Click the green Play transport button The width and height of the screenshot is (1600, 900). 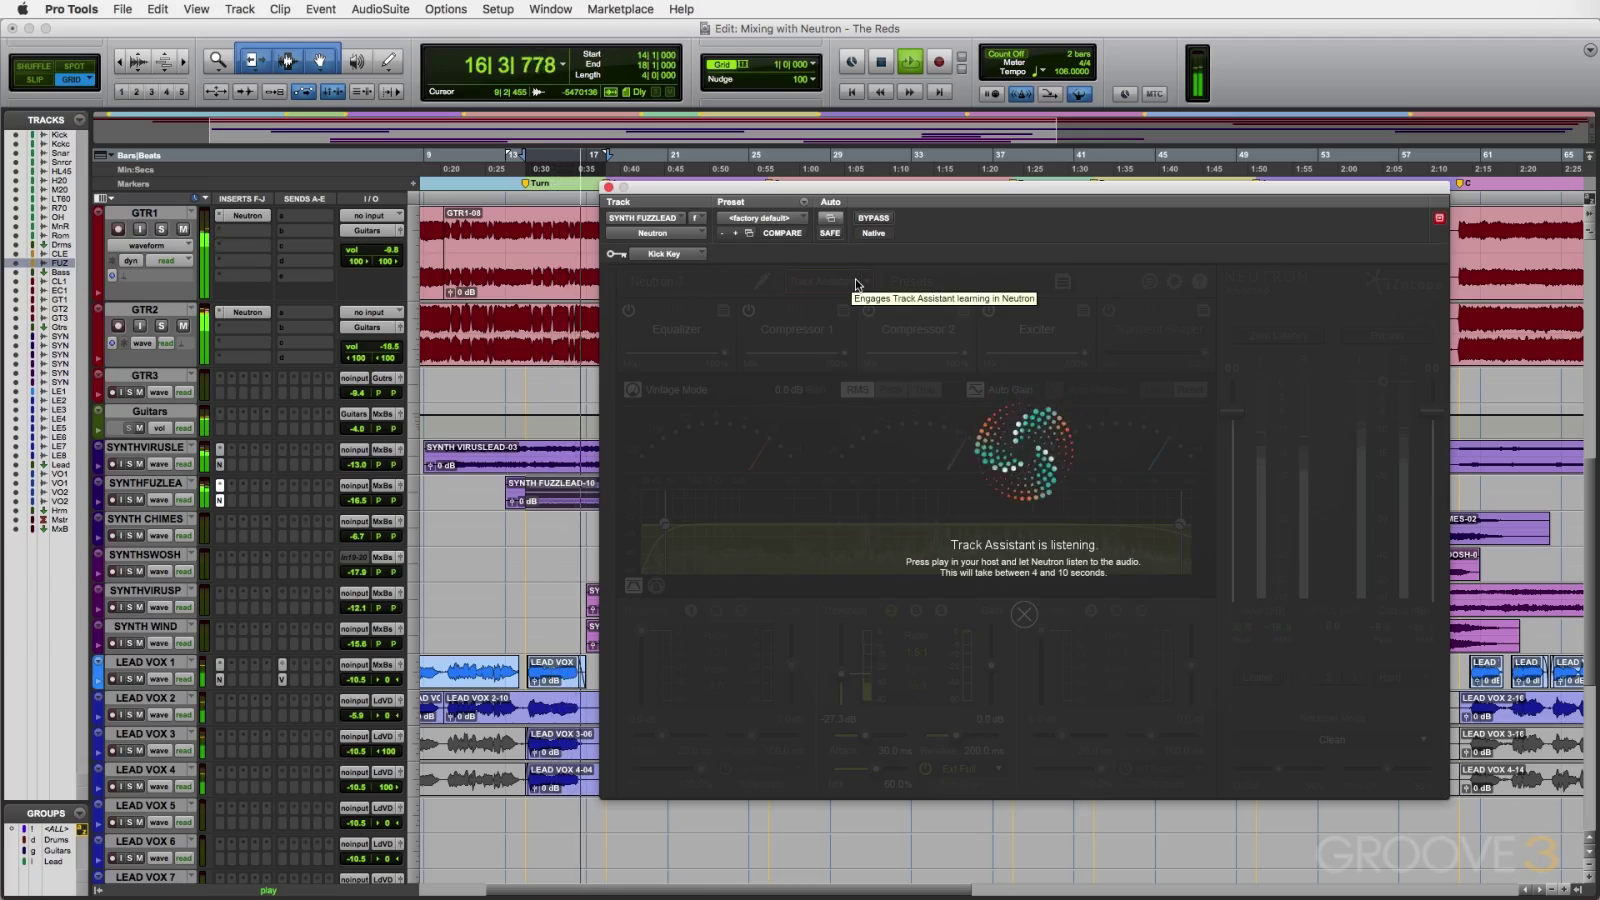click(910, 62)
